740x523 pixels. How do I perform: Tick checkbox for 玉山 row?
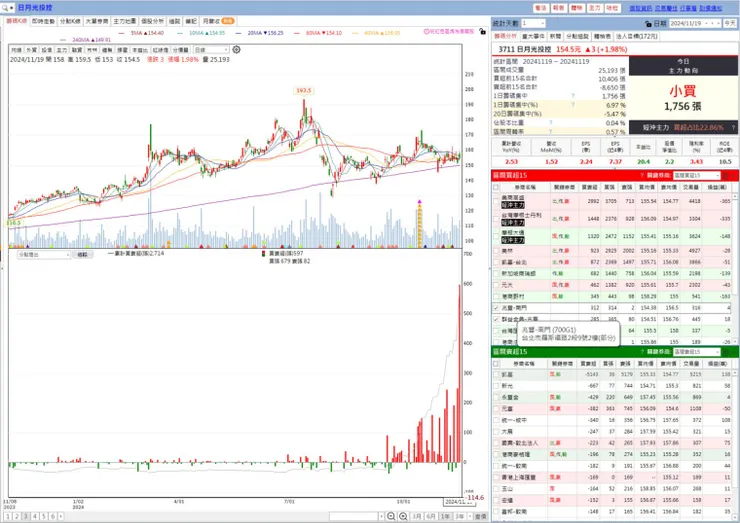[x=496, y=489]
